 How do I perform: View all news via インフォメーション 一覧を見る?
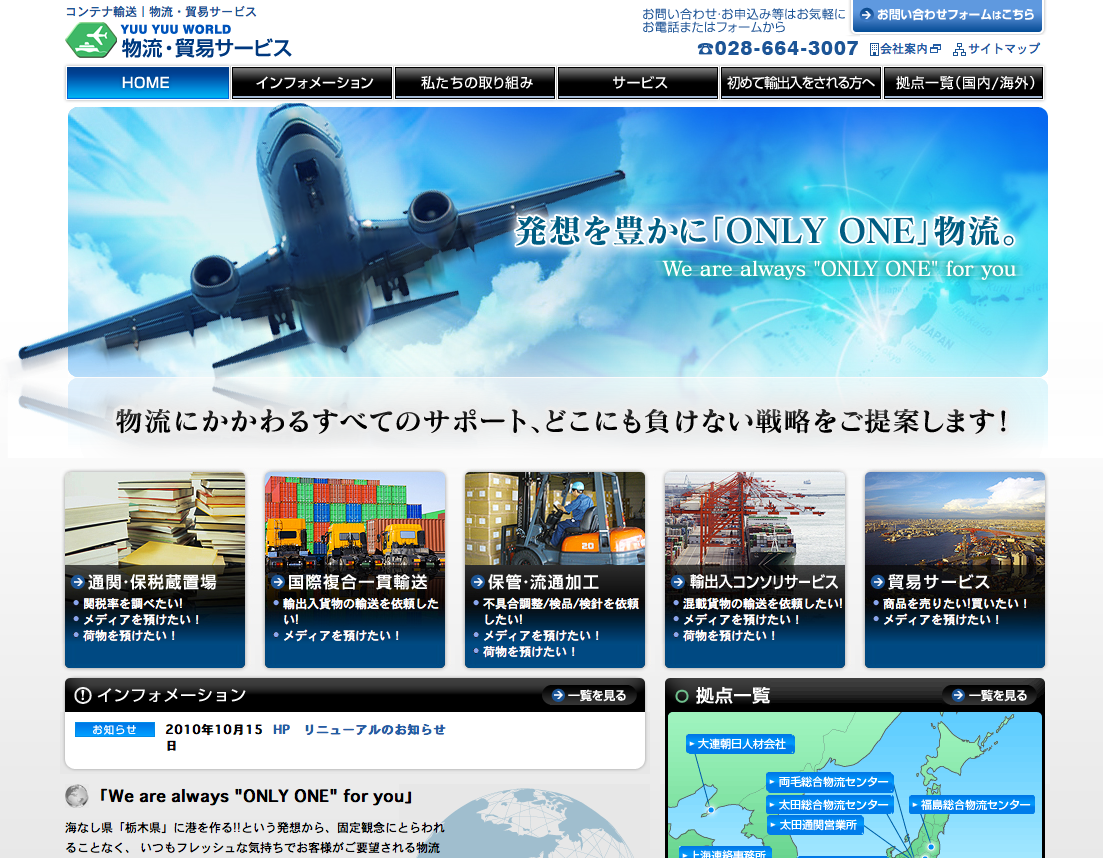tap(590, 695)
